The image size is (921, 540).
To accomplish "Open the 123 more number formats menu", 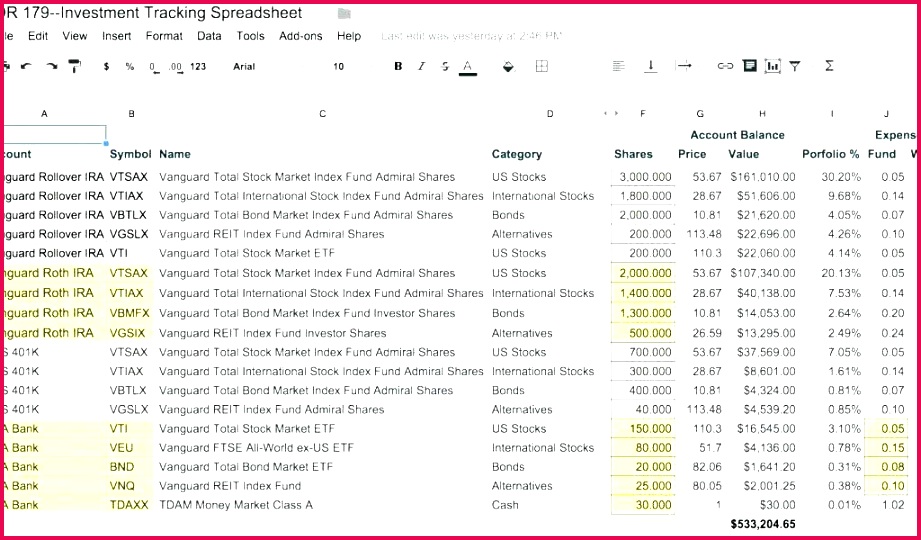I will (x=199, y=66).
